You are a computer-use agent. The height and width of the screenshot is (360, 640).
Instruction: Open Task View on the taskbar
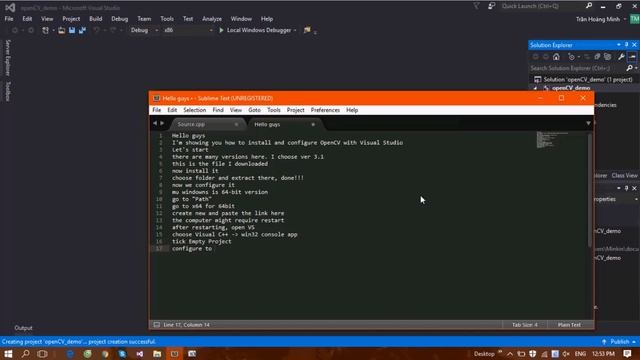(42, 353)
